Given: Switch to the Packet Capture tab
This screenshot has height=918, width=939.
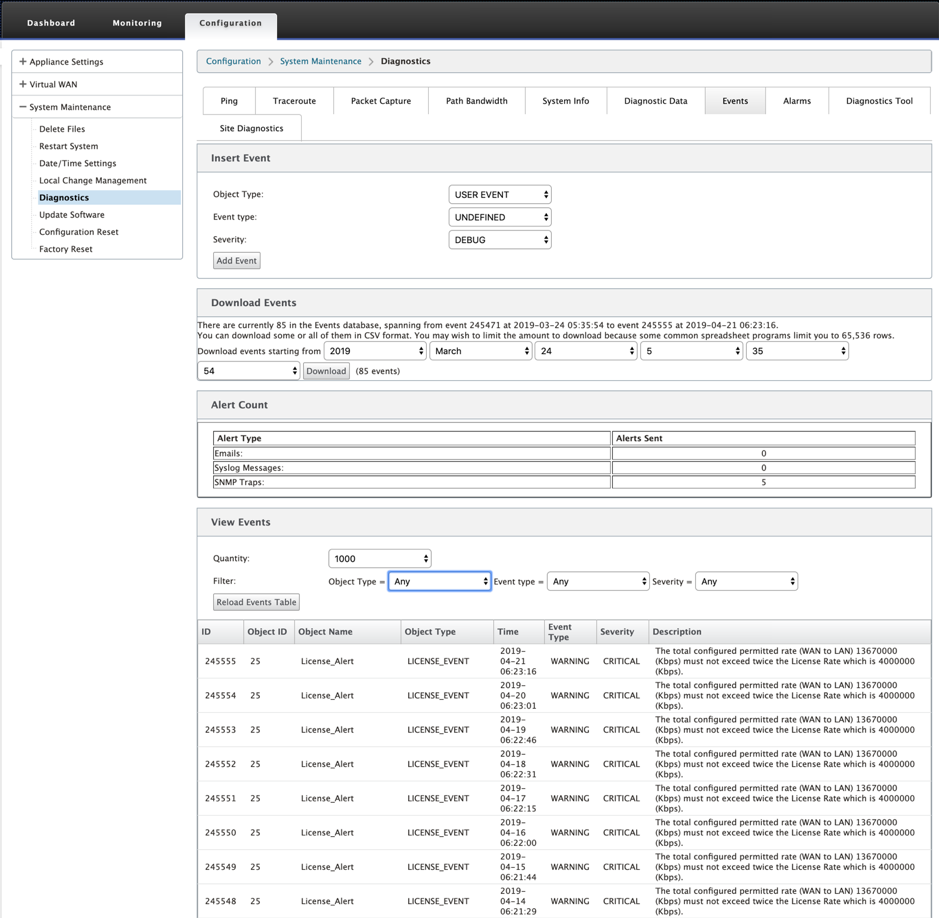Looking at the screenshot, I should point(381,101).
